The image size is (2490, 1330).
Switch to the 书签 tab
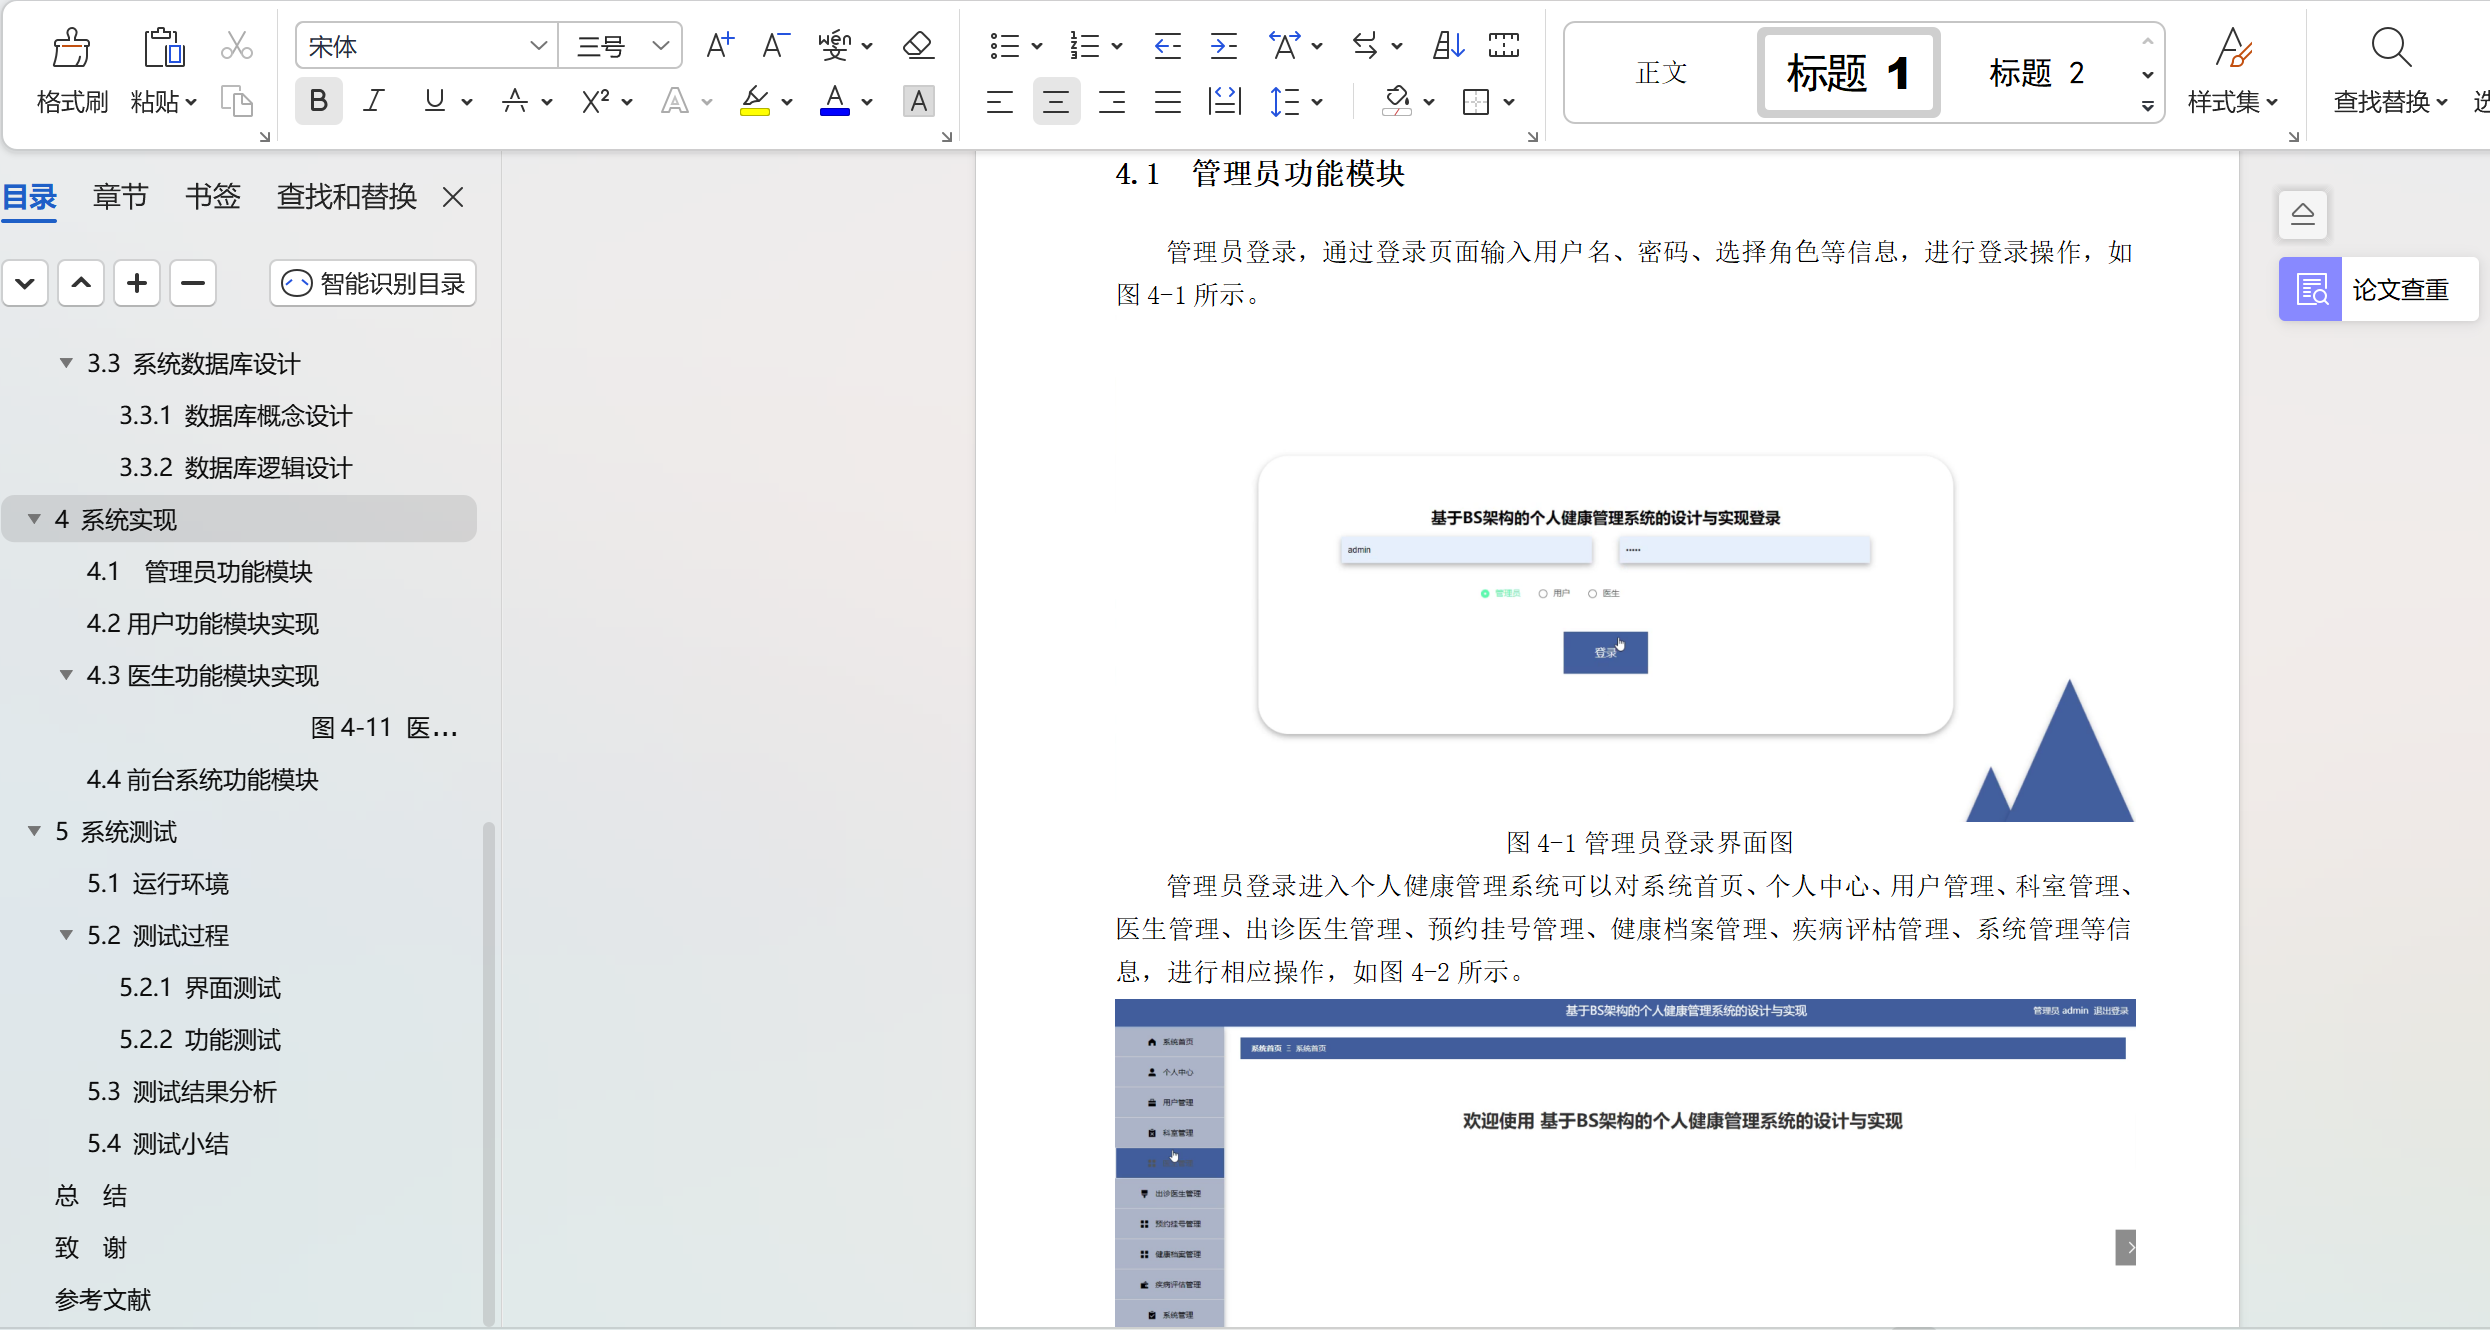(212, 197)
